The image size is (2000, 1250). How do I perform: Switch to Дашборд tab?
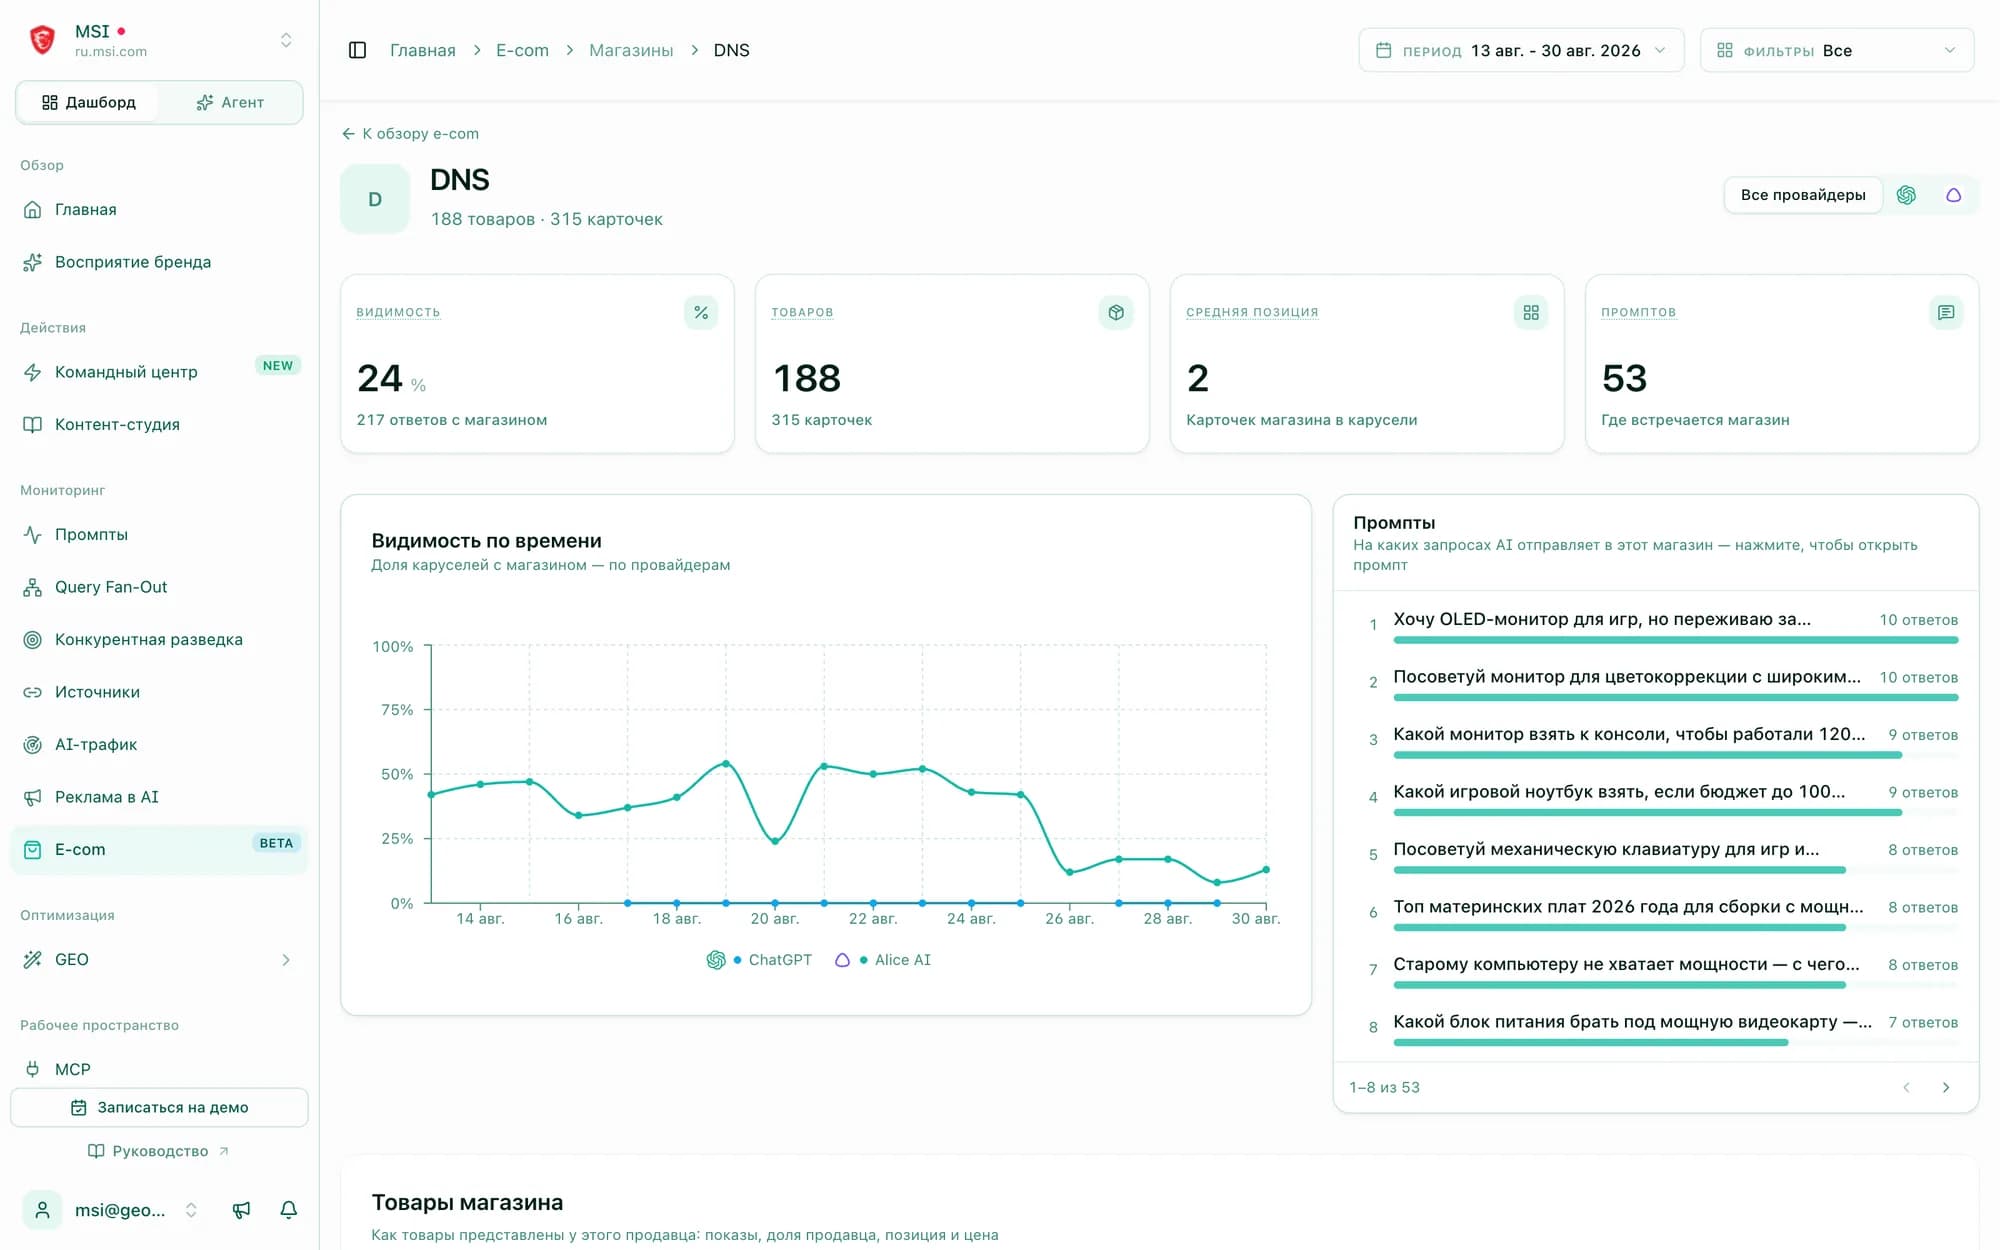88,102
